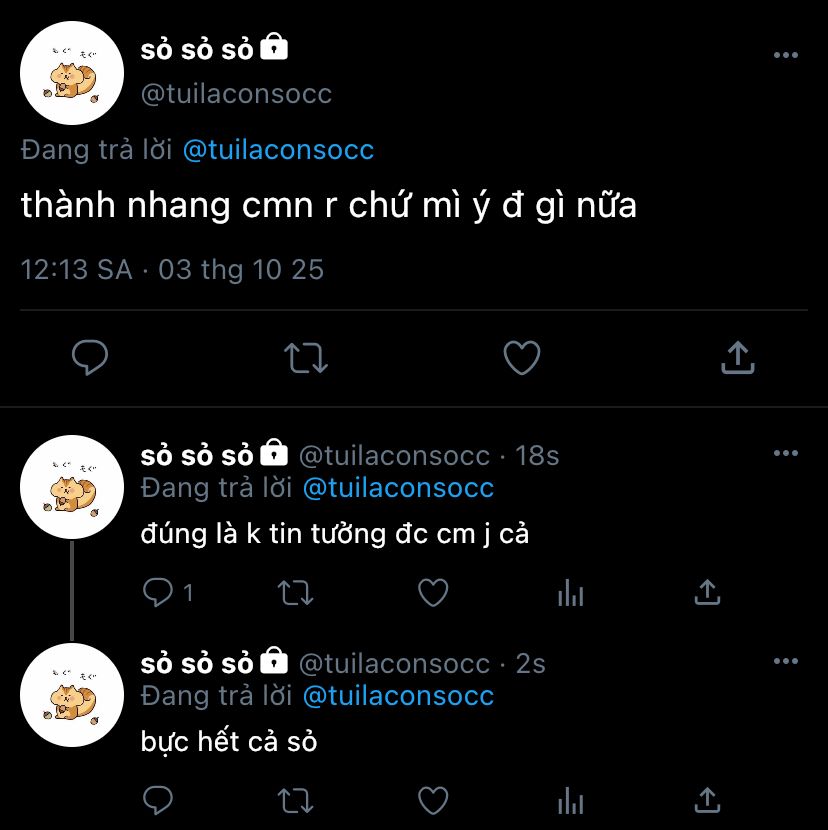Reply to the main tweet via comment icon
The width and height of the screenshot is (828, 830).
point(90,358)
